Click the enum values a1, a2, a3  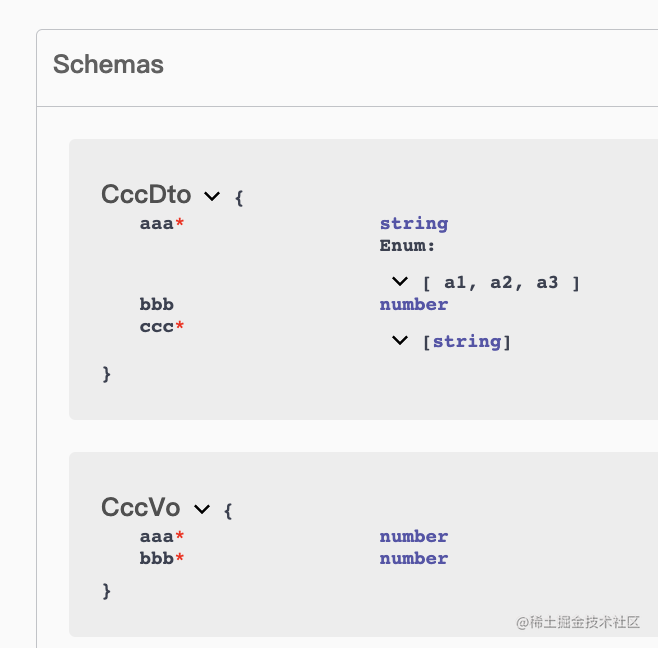pyautogui.click(x=501, y=283)
